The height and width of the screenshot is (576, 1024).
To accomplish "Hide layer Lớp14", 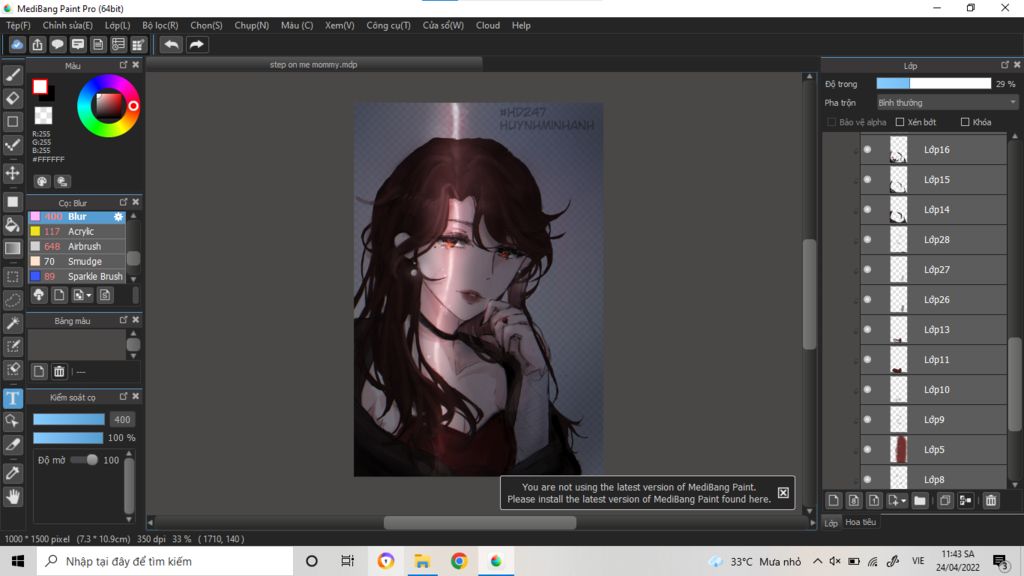I will (867, 210).
